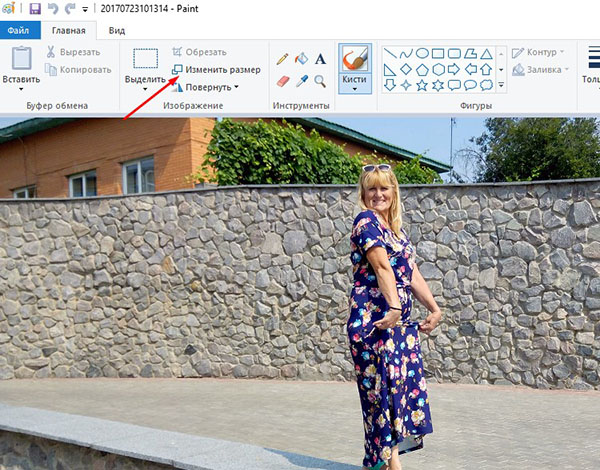This screenshot has width=600, height=470.
Task: Choose the polygon shape
Action: coord(470,53)
